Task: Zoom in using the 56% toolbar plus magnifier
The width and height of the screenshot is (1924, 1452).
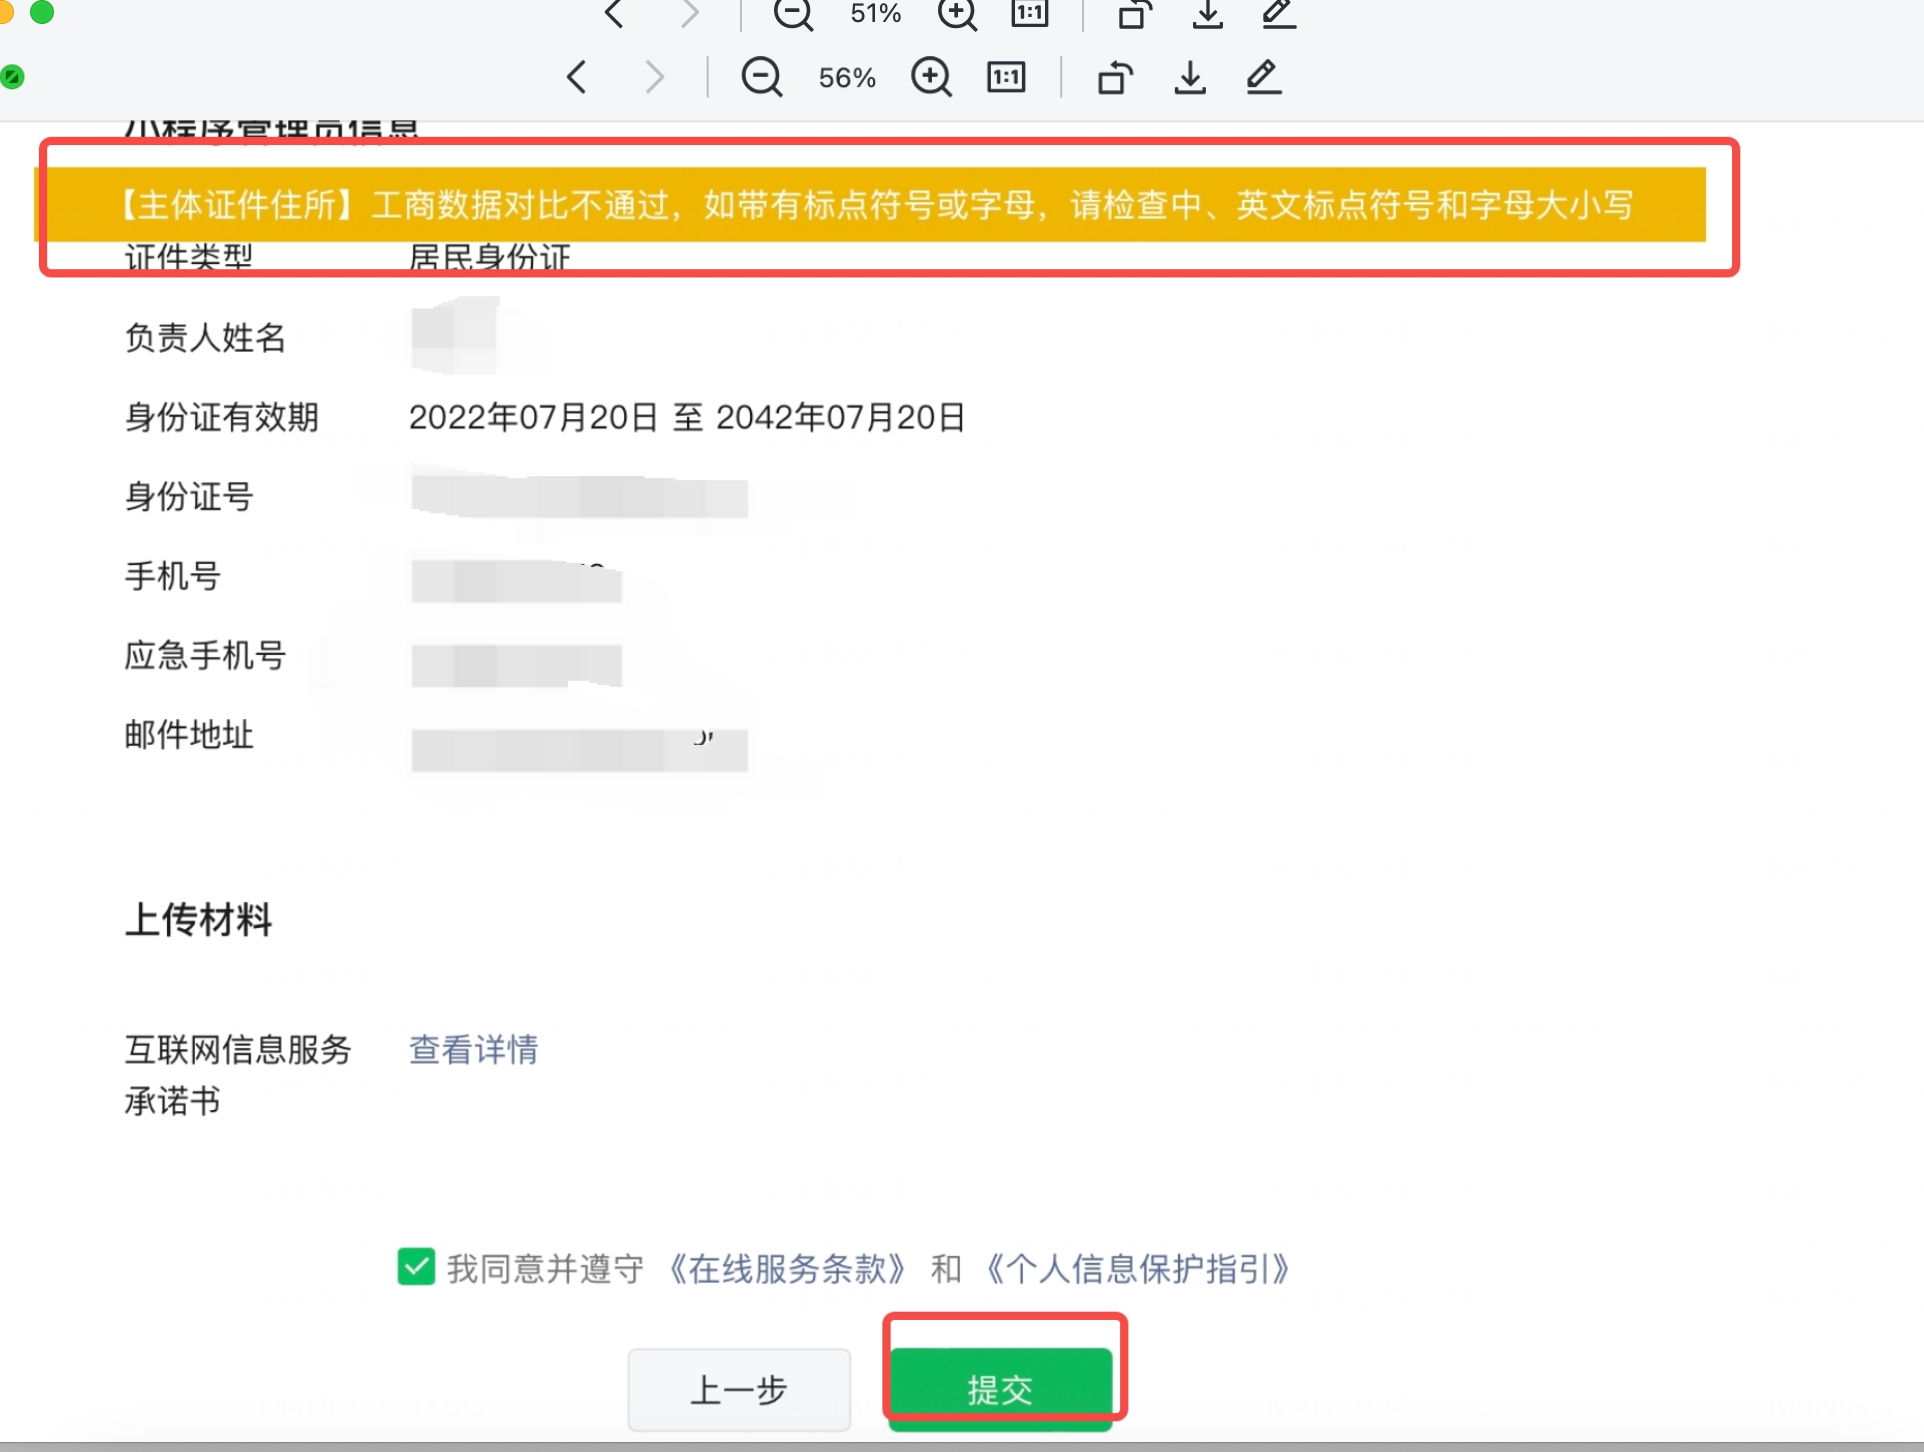Action: coord(931,77)
